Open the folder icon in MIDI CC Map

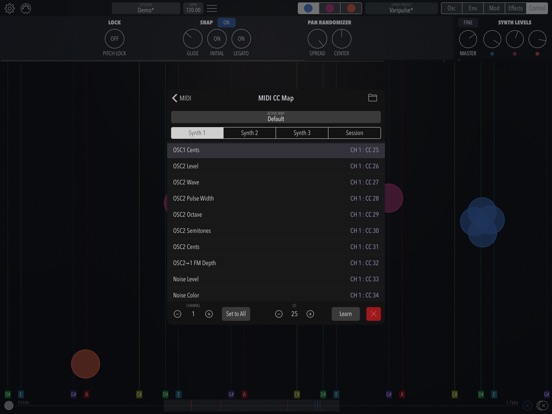(372, 98)
